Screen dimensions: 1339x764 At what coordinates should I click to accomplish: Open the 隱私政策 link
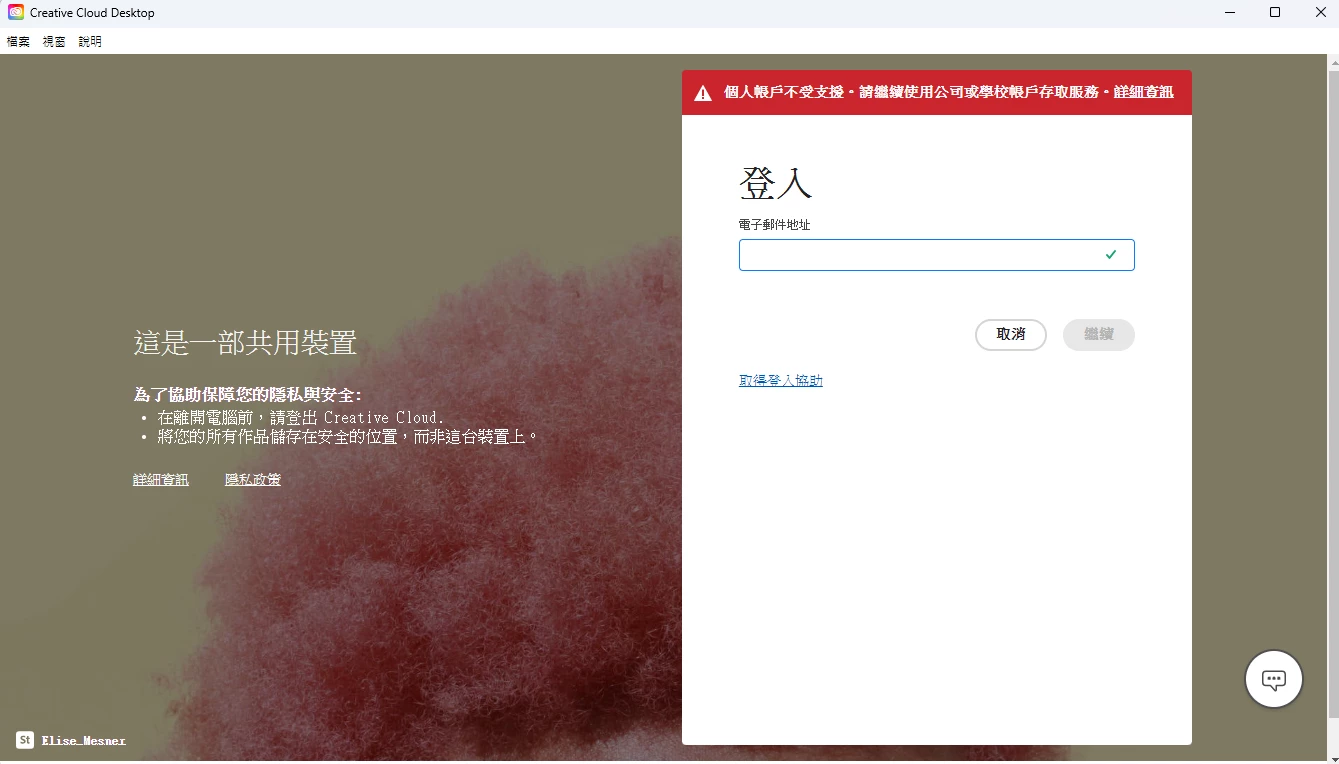point(253,480)
